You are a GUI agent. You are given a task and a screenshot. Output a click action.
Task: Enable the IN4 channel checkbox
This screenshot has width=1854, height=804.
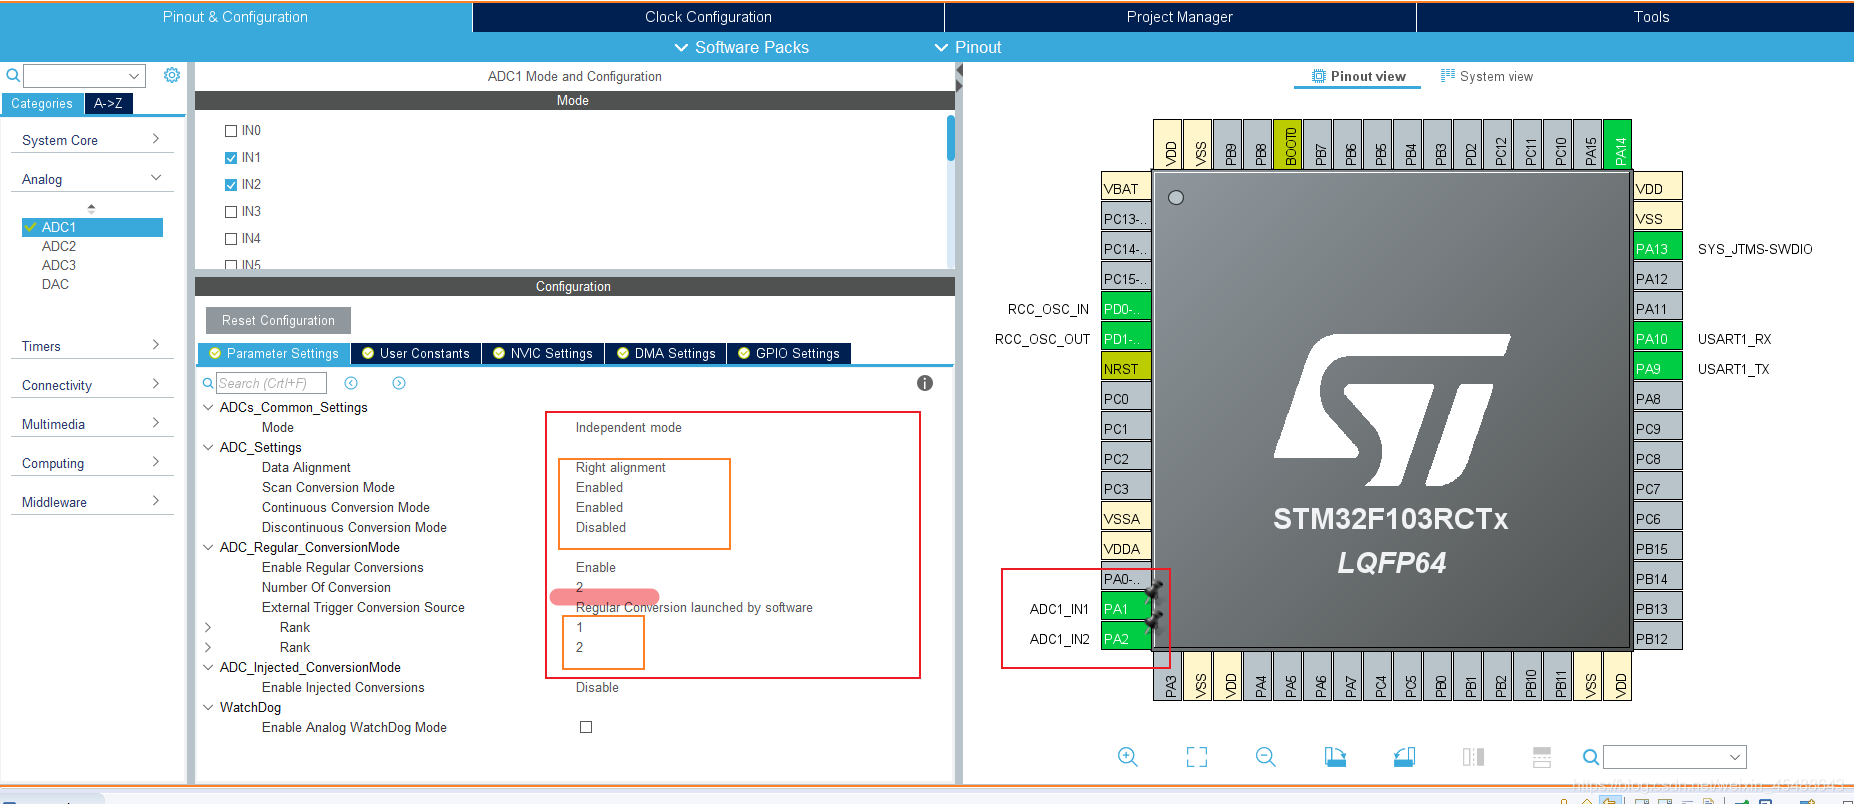231,239
